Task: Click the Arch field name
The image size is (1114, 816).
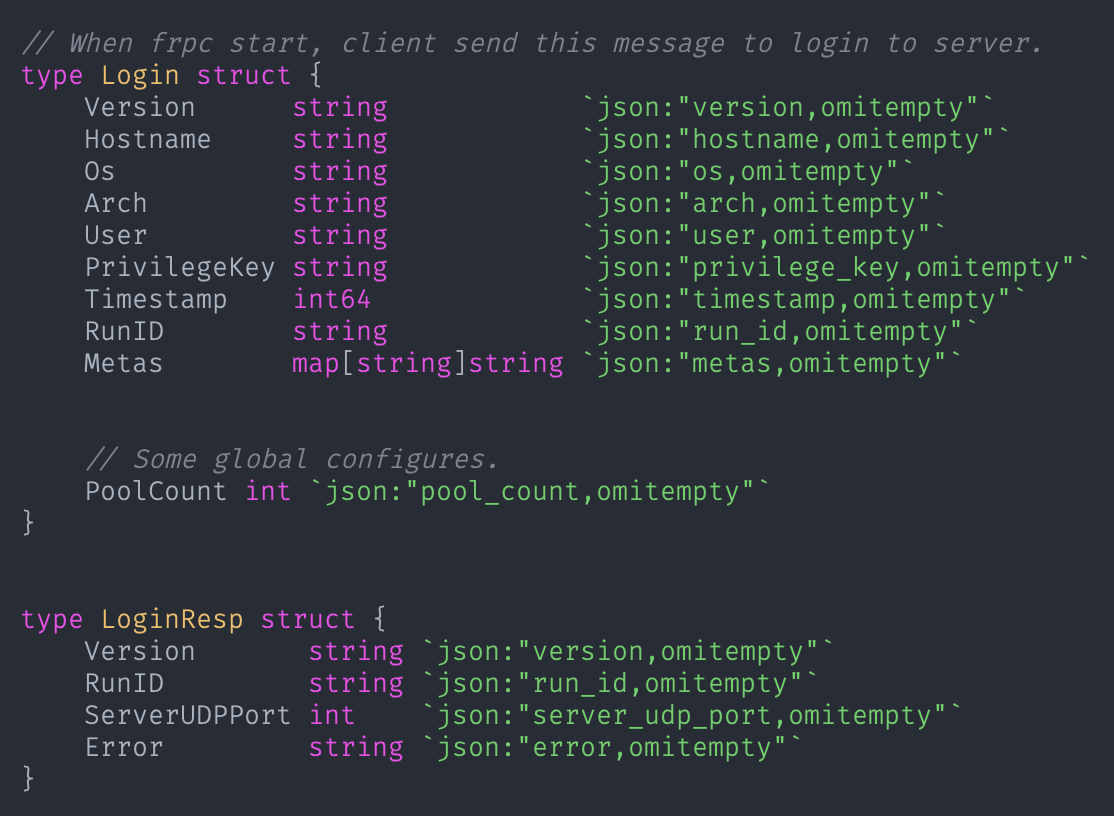Action: [116, 203]
